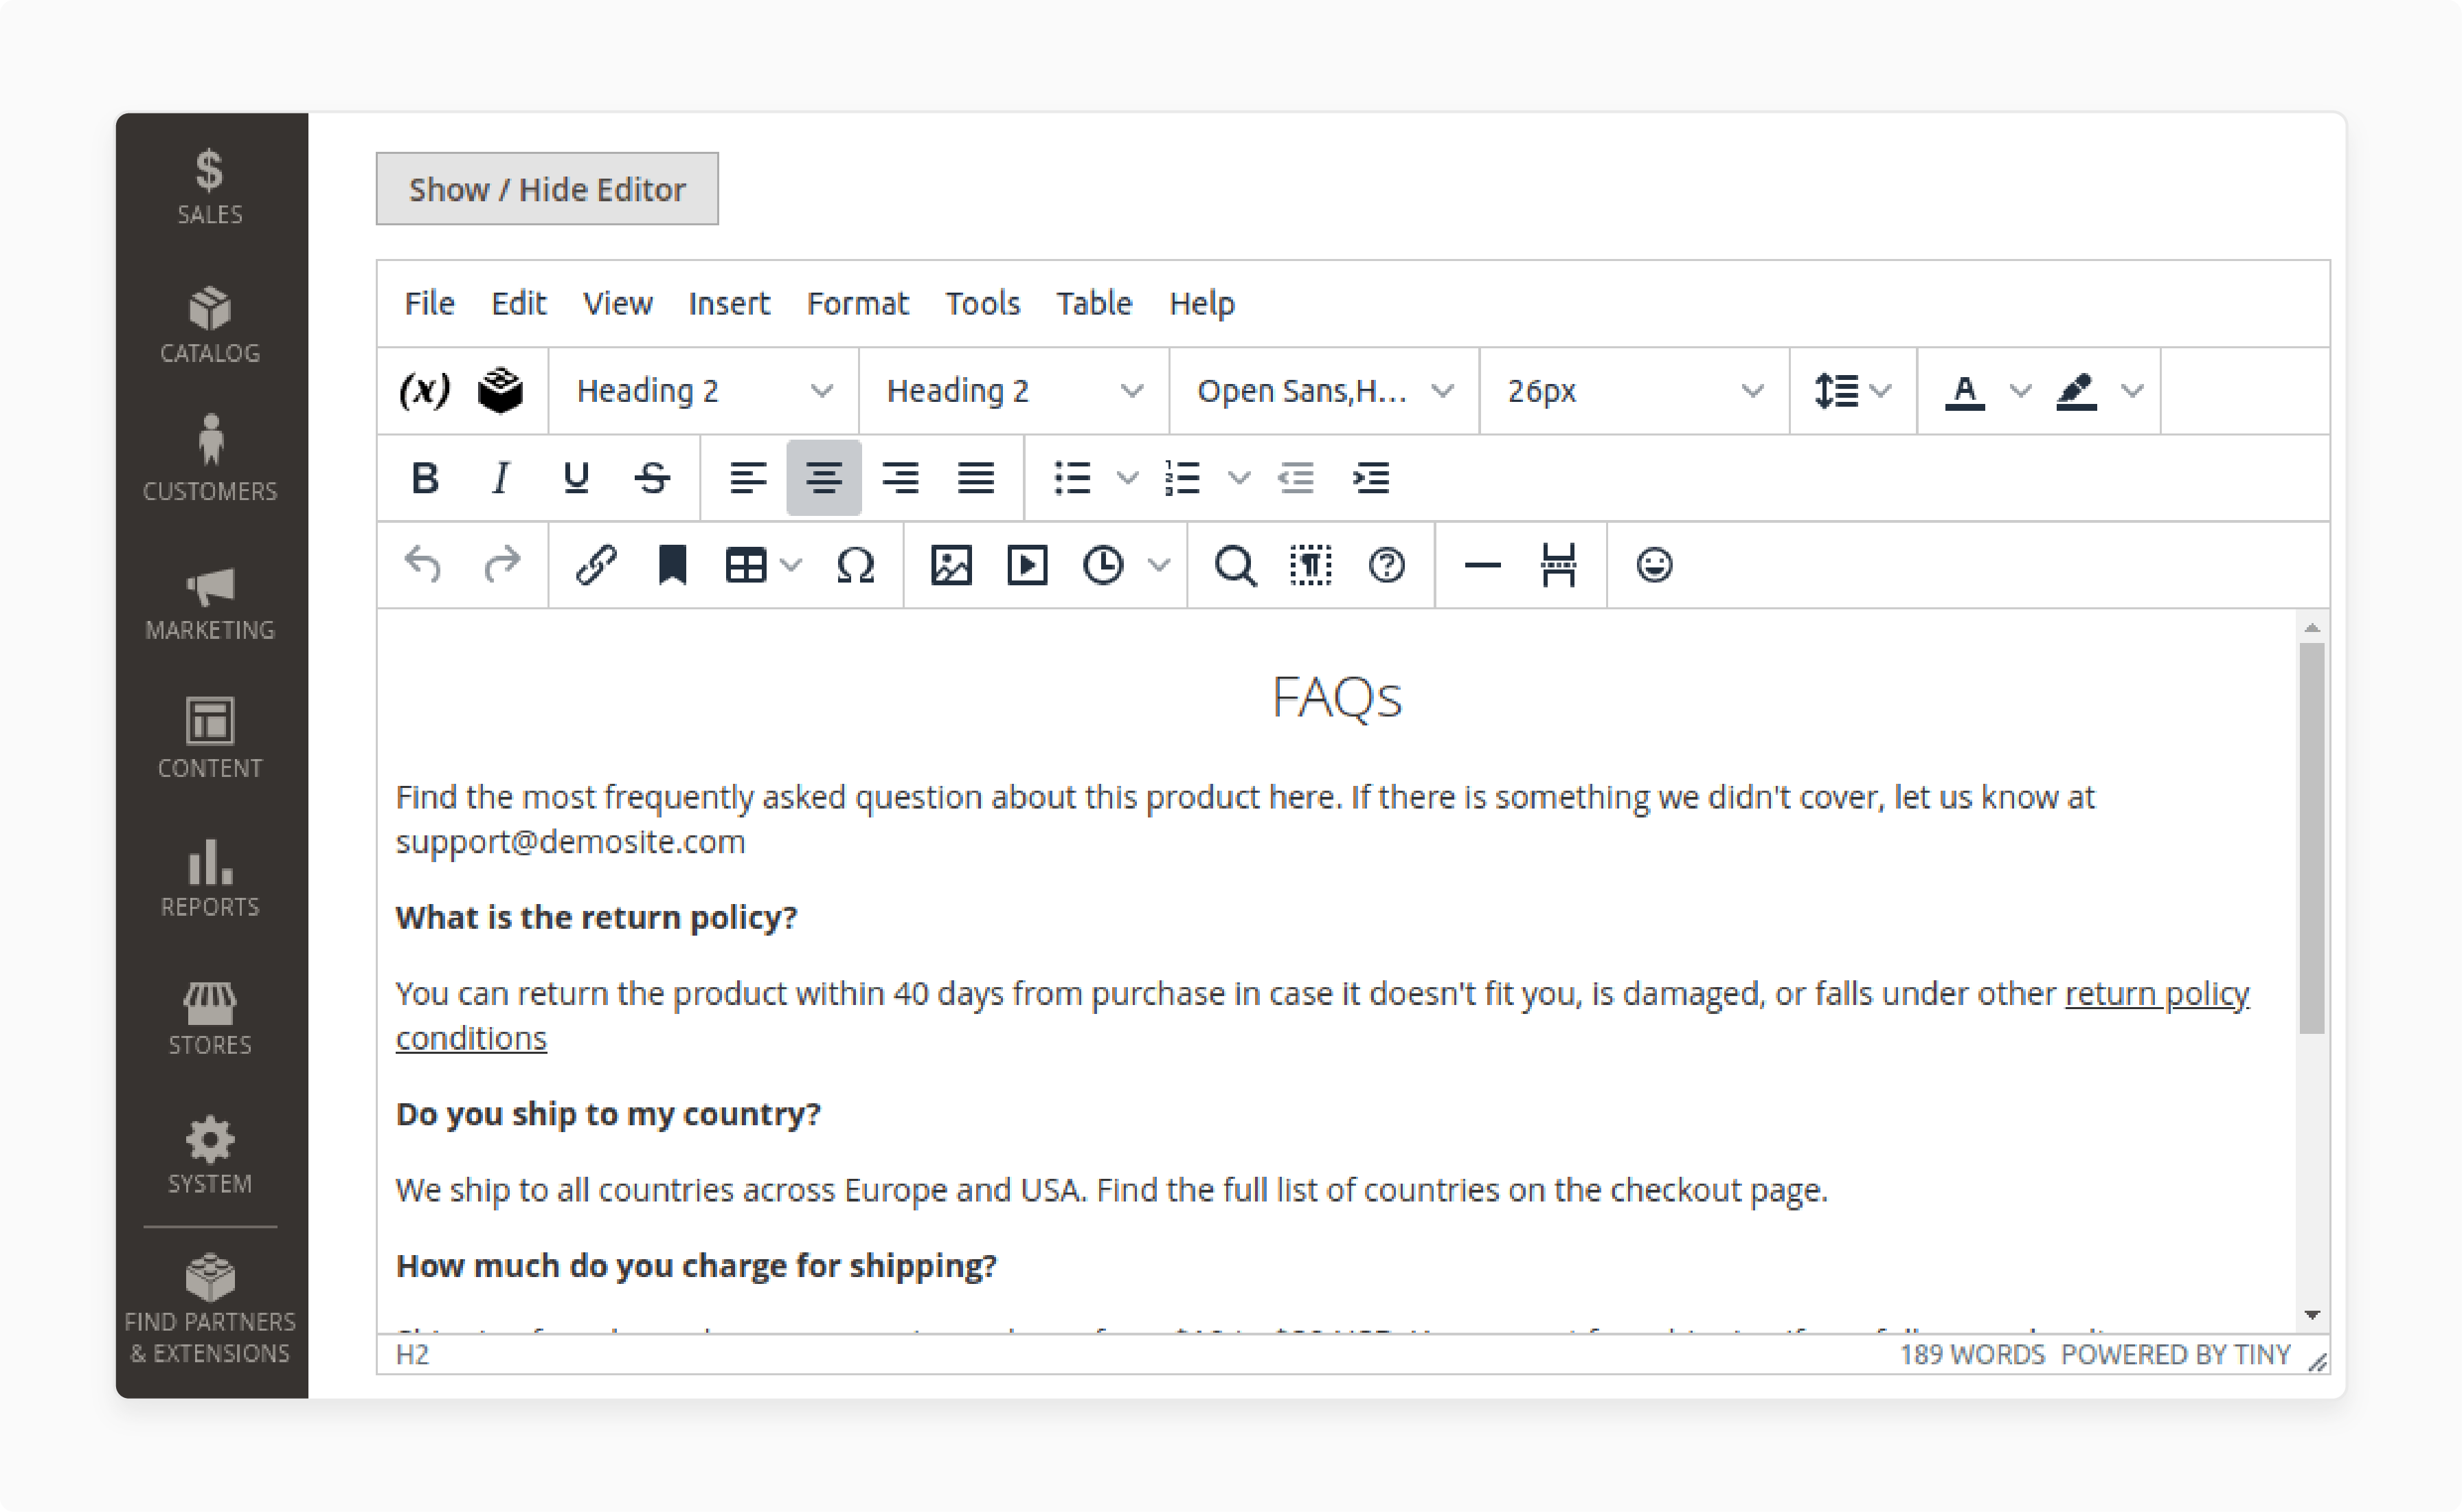Align text left
Image resolution: width=2462 pixels, height=1512 pixels.
pyautogui.click(x=748, y=478)
